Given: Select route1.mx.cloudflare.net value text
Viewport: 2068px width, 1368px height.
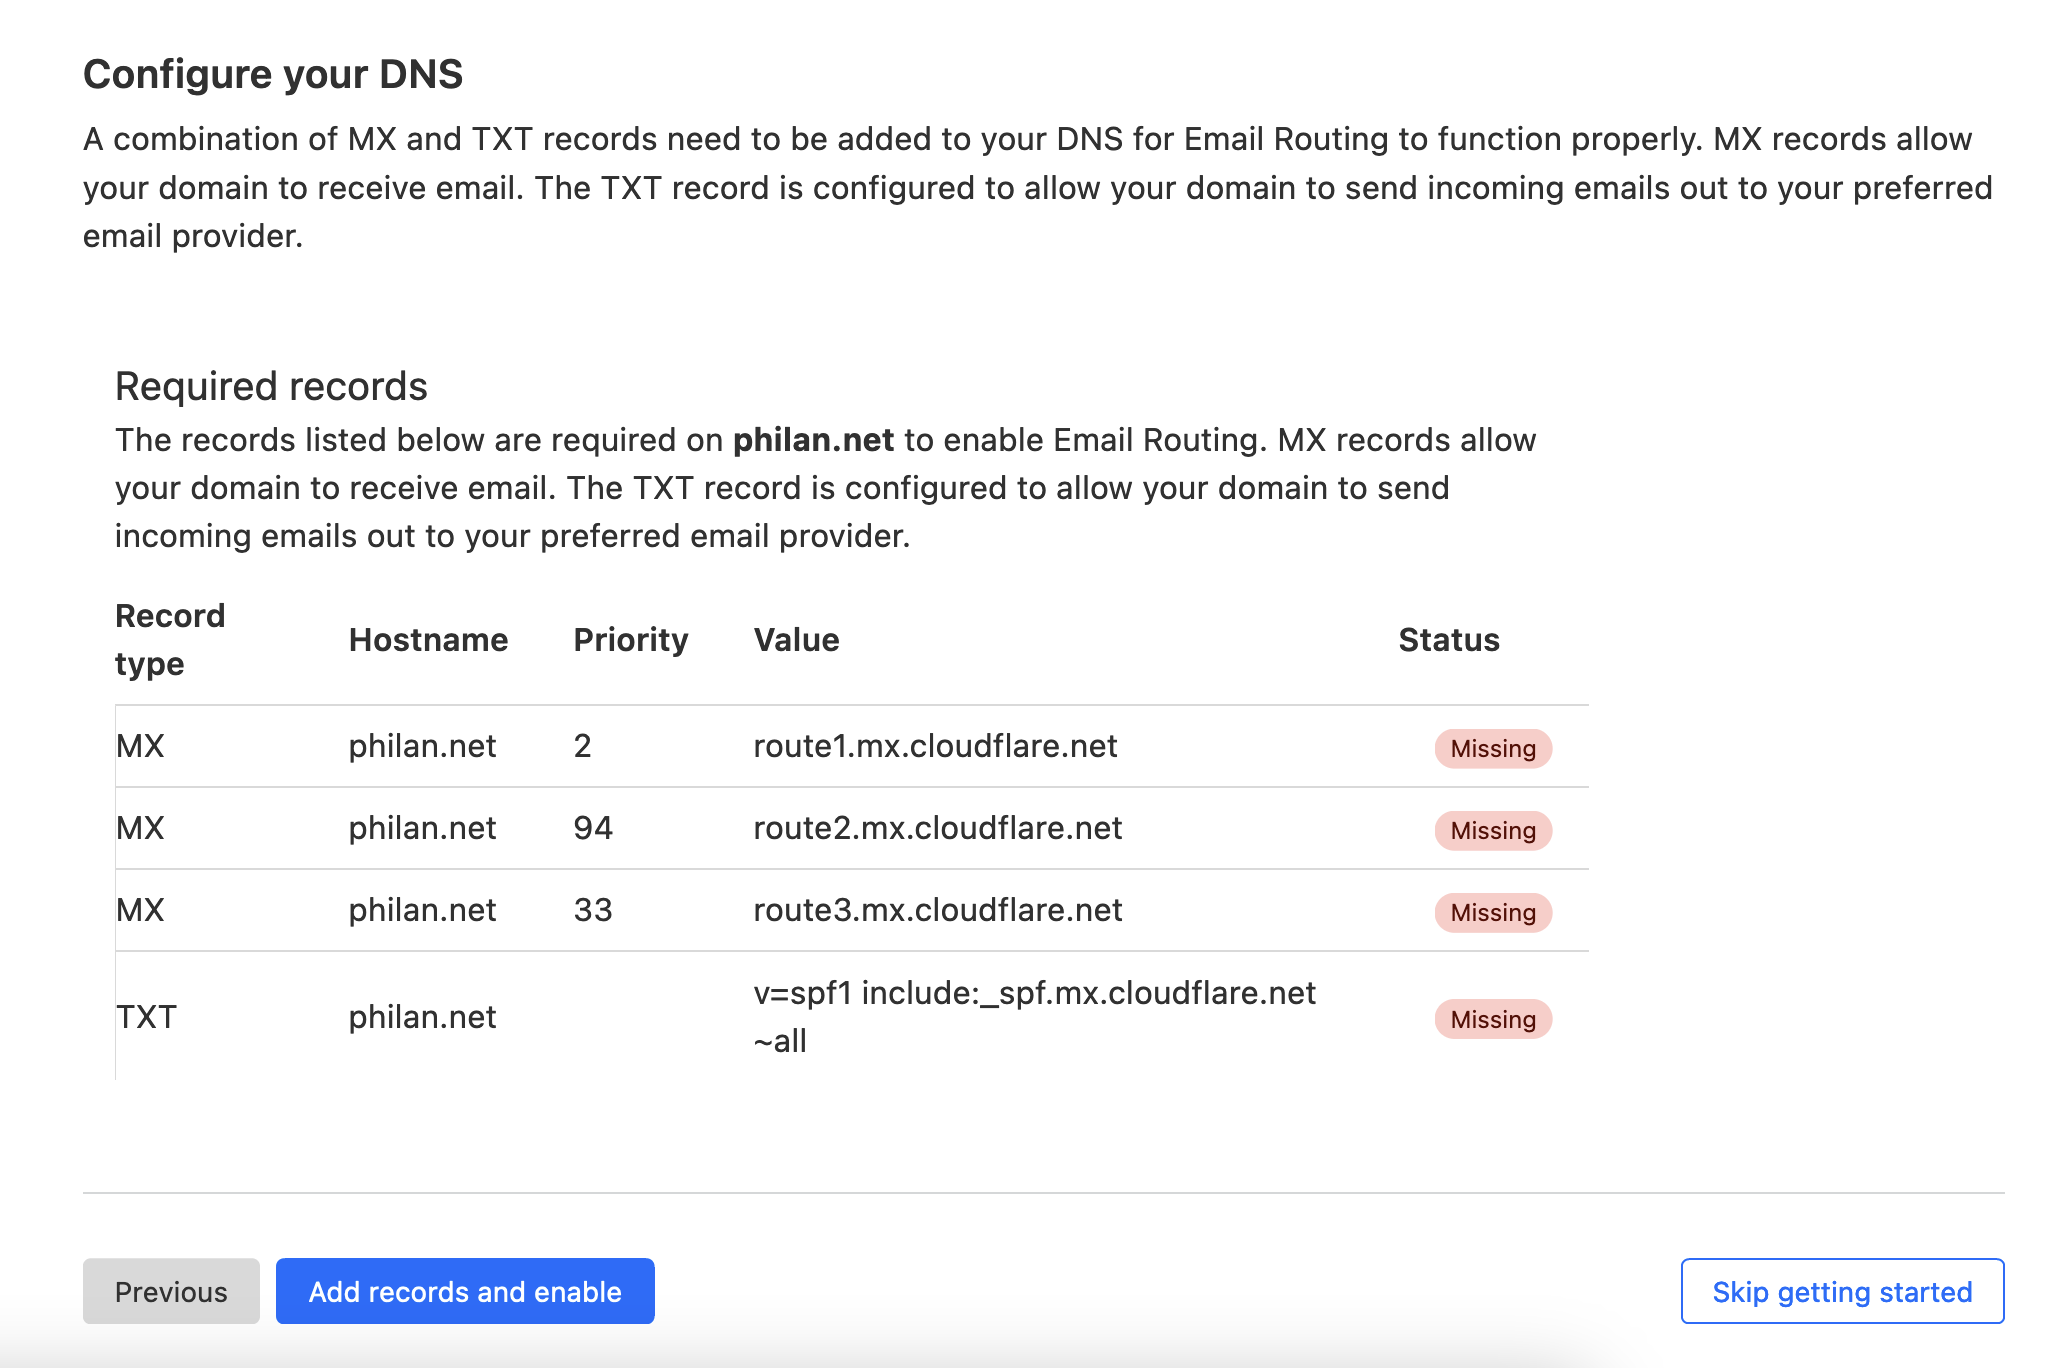Looking at the screenshot, I should click(934, 746).
